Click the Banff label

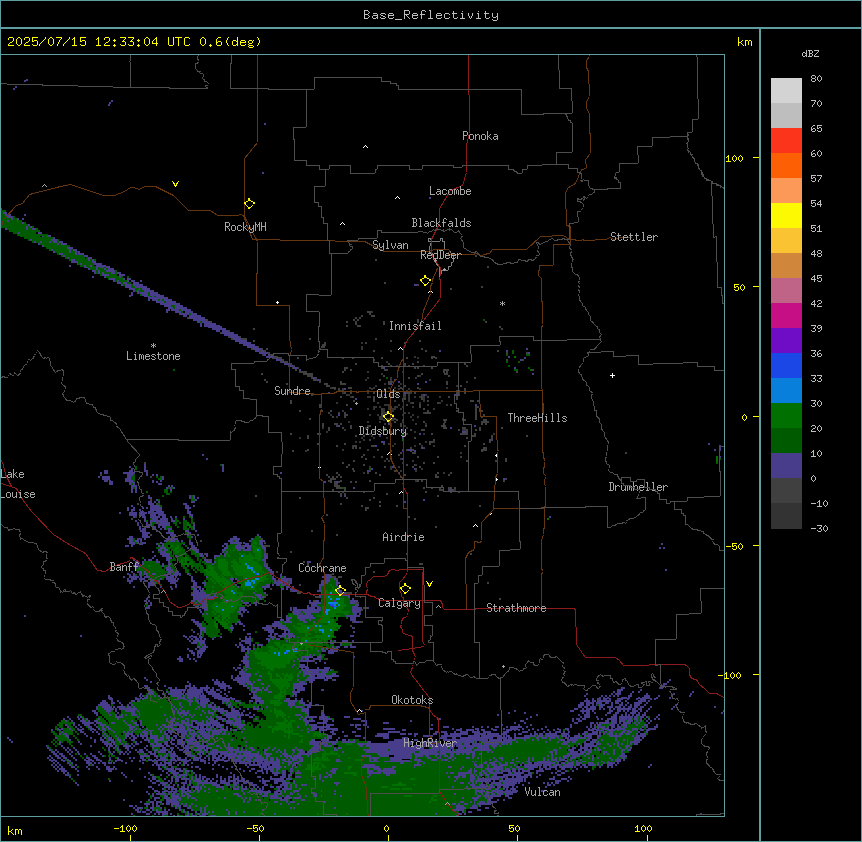point(124,567)
